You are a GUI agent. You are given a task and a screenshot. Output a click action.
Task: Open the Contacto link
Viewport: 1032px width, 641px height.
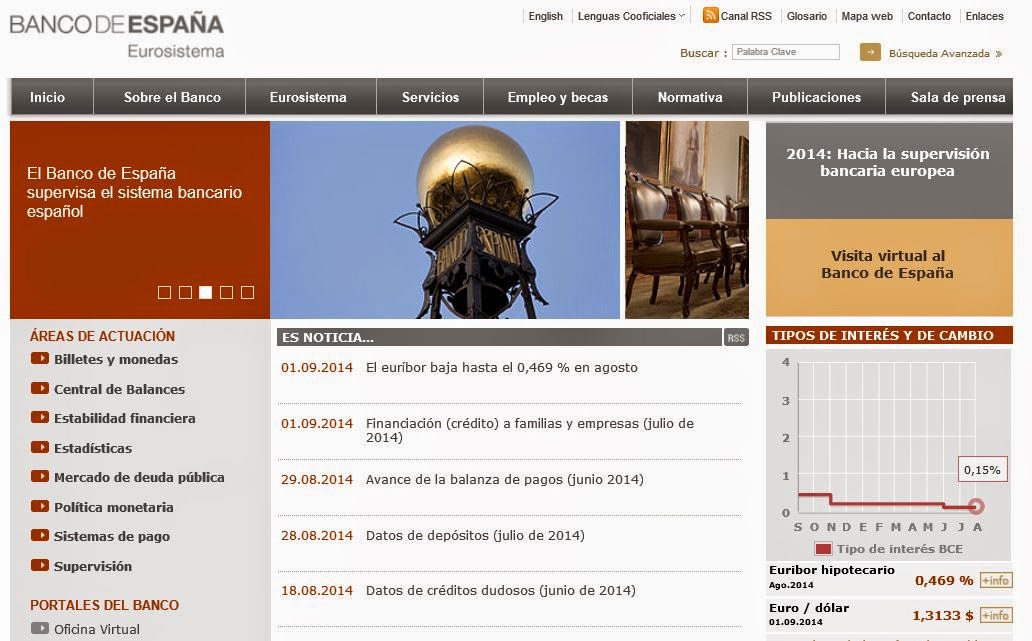(929, 16)
